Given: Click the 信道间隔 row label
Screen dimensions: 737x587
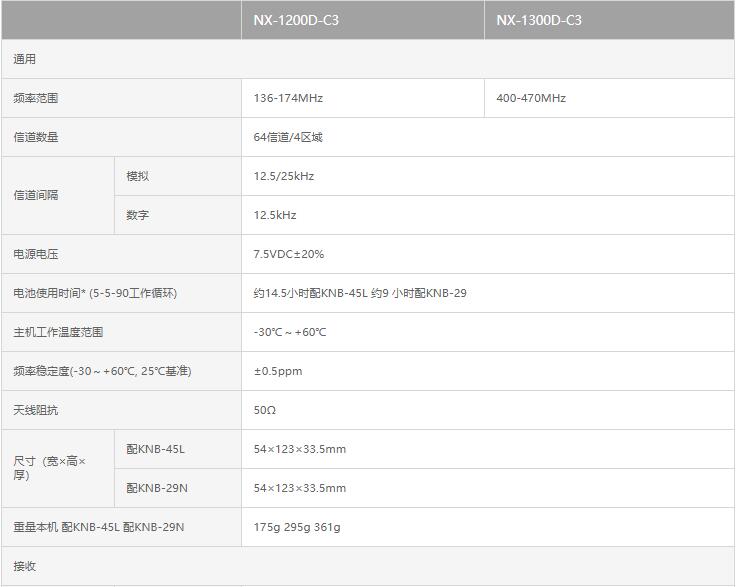Looking at the screenshot, I should tap(36, 195).
